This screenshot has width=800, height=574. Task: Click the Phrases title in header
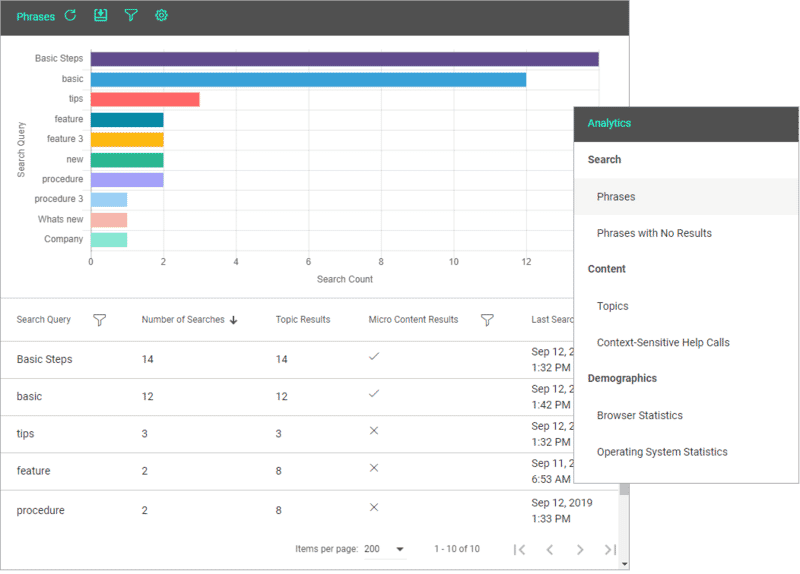(x=35, y=16)
